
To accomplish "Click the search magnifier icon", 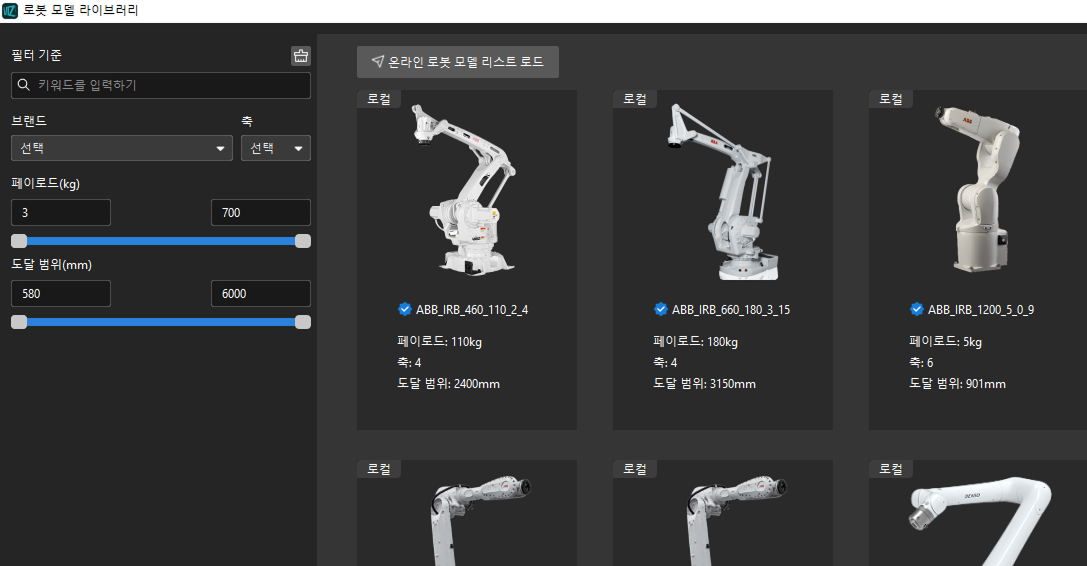I will pos(24,86).
